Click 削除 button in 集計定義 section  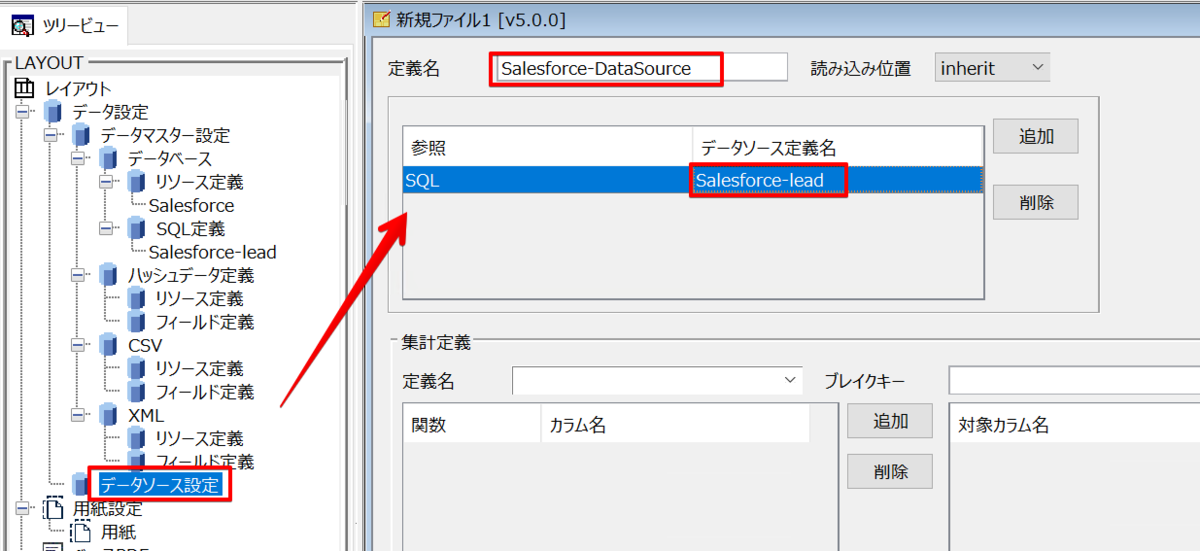pyautogui.click(x=890, y=471)
